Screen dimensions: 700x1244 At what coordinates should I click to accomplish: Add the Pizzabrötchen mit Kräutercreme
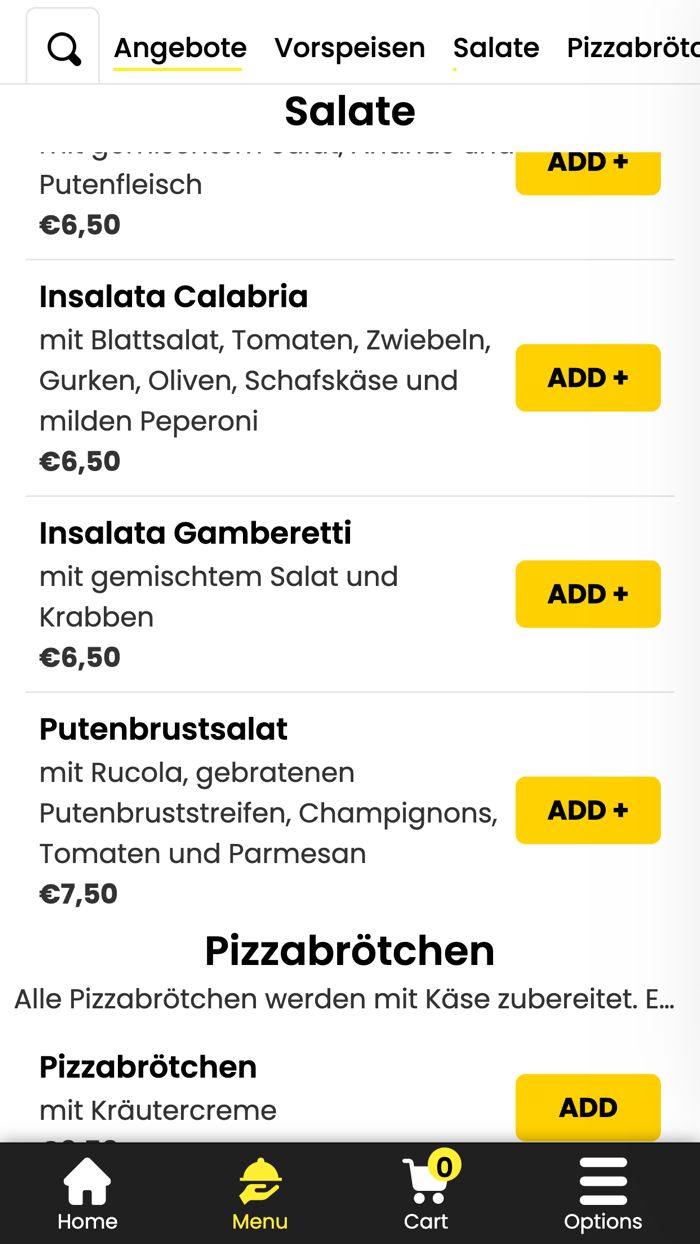[x=587, y=1107]
